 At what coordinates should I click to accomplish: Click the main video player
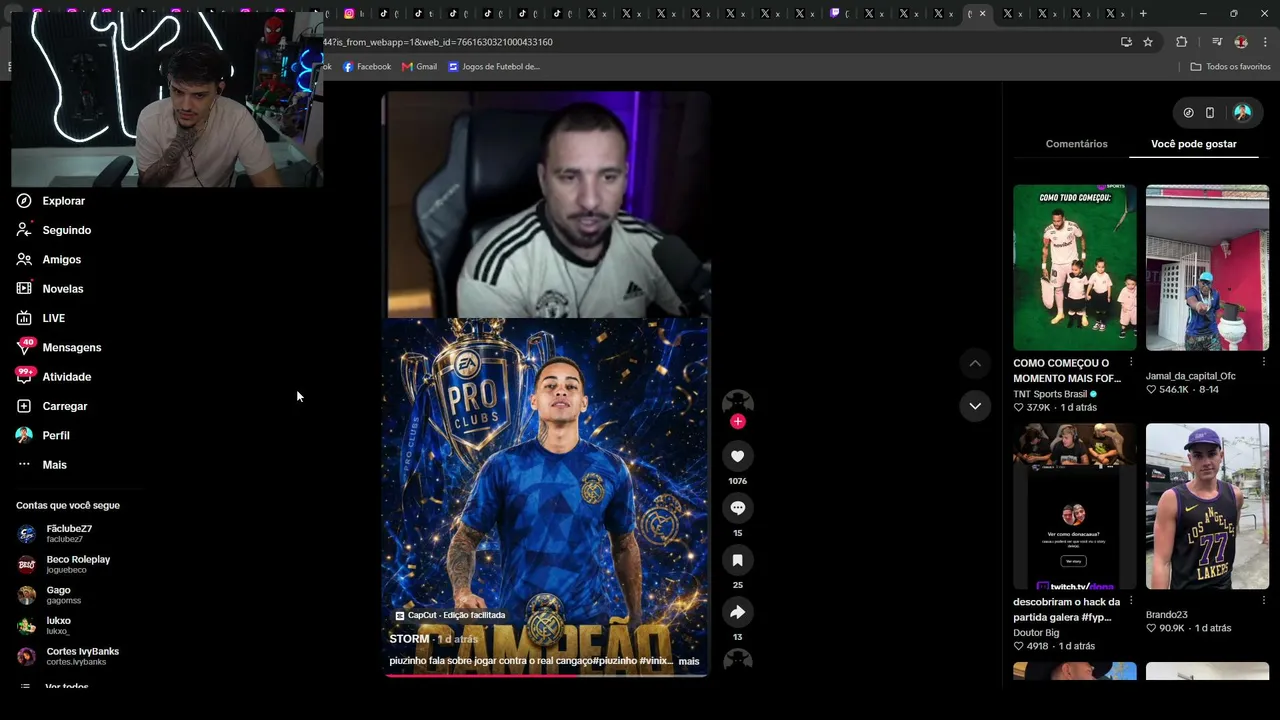coord(546,384)
